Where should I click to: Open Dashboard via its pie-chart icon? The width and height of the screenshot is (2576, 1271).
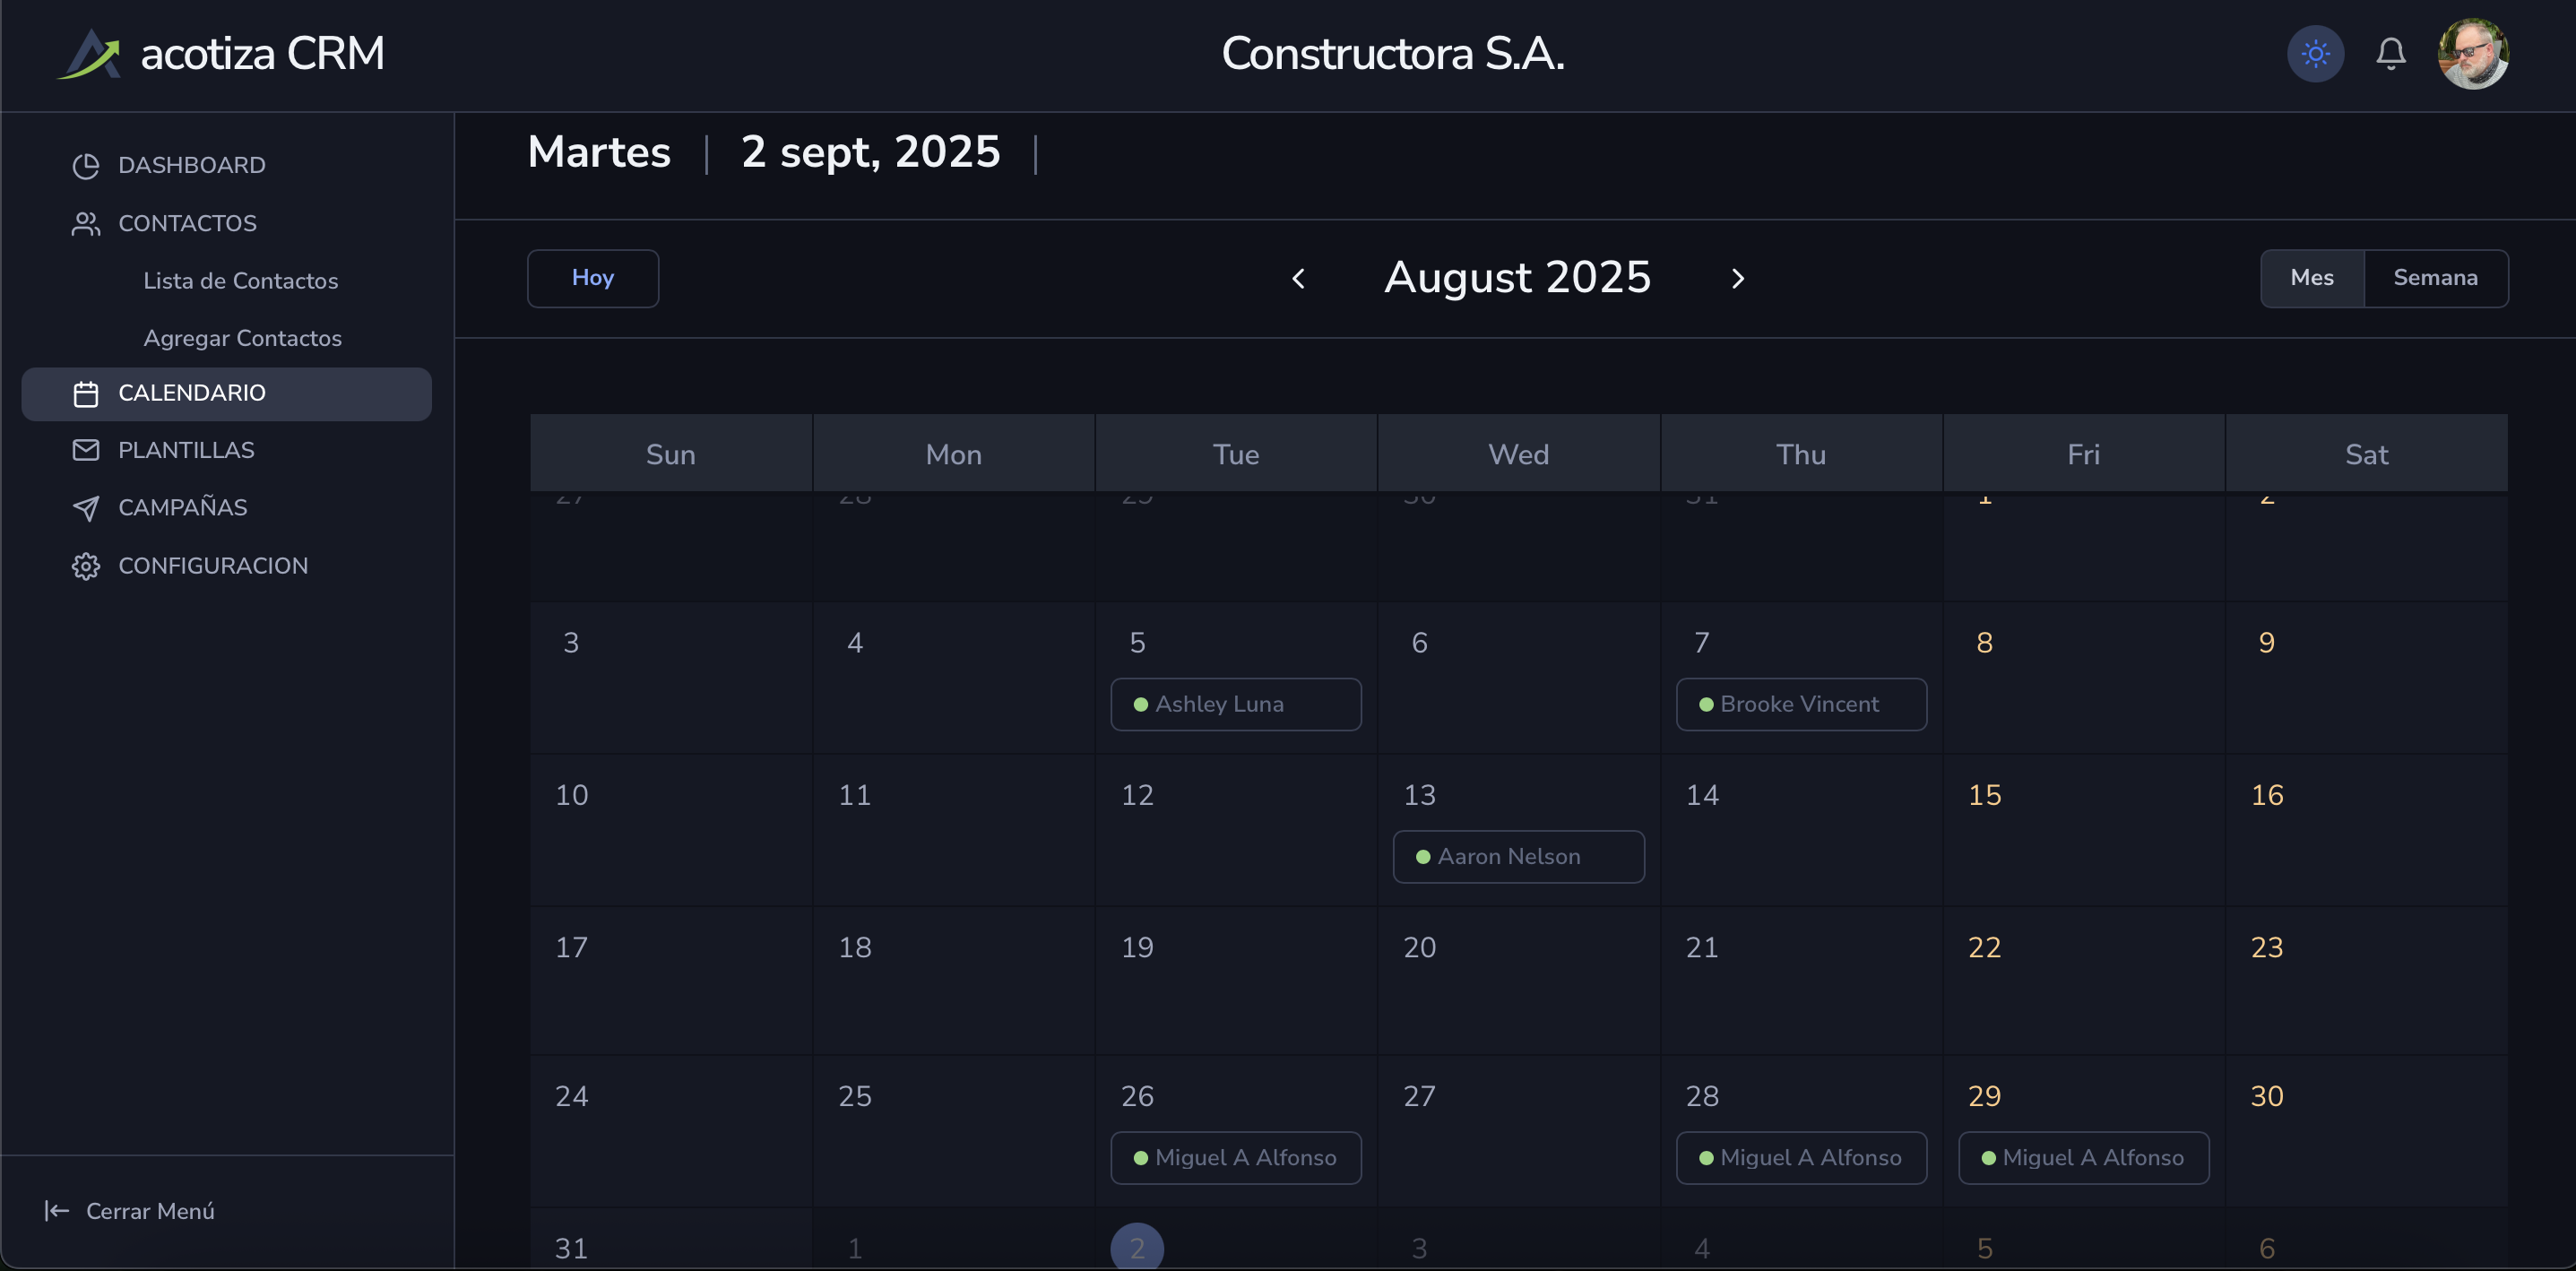pyautogui.click(x=86, y=166)
